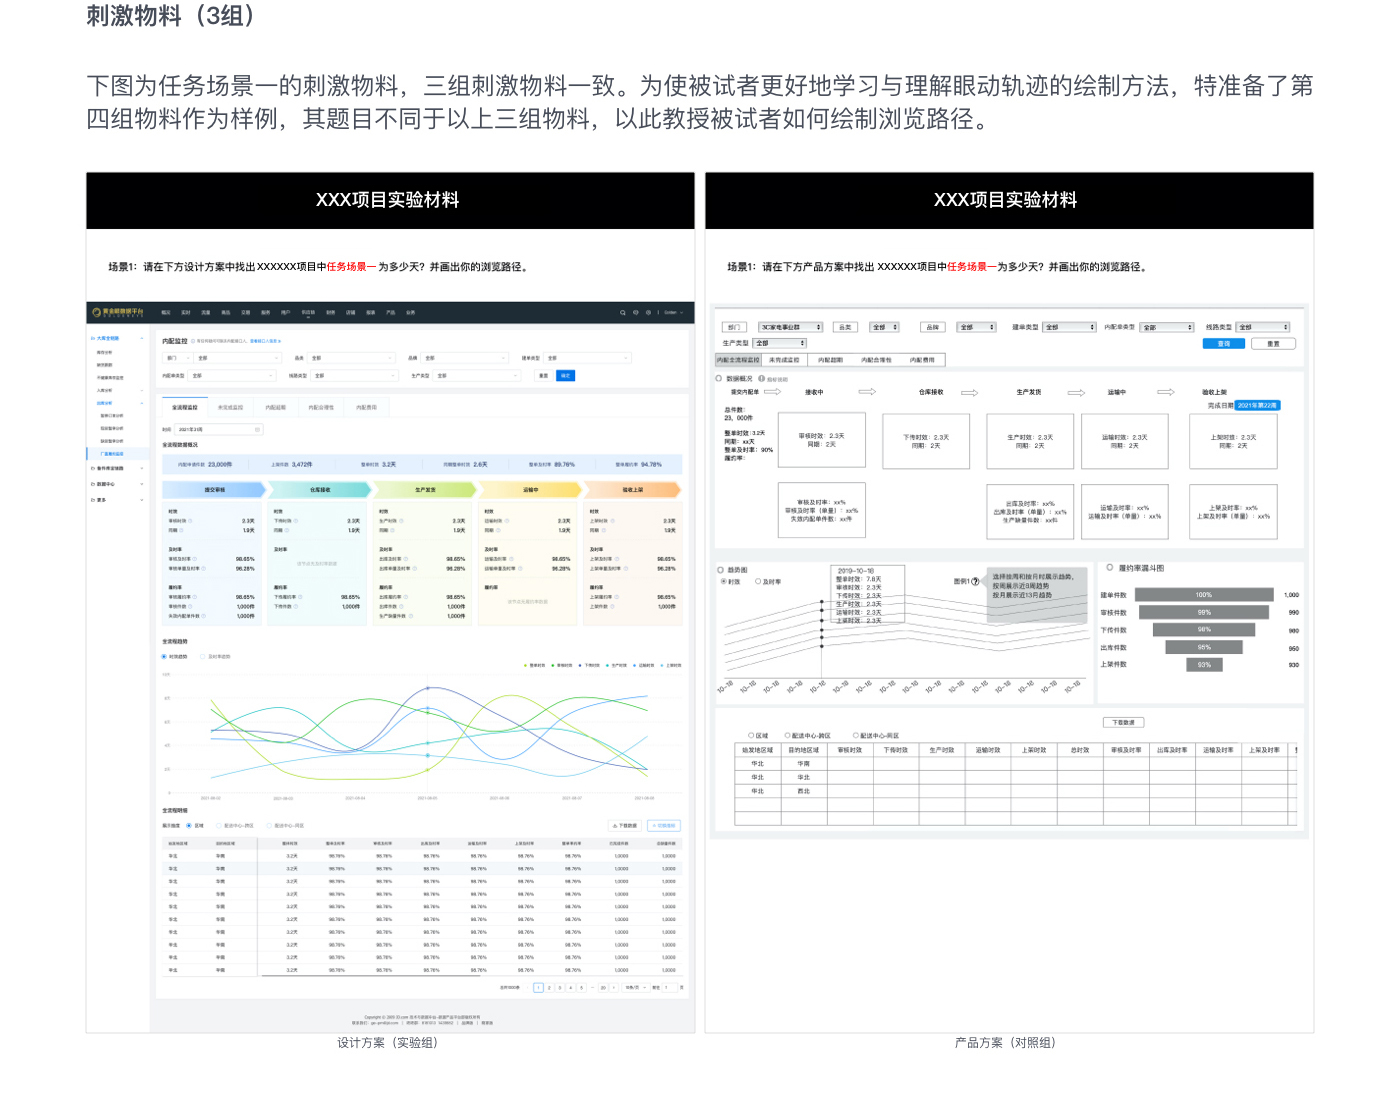This screenshot has height=1099, width=1399.
Task: Click info icon beside 审核时效 in the 提交审核 card
Action: (190, 521)
